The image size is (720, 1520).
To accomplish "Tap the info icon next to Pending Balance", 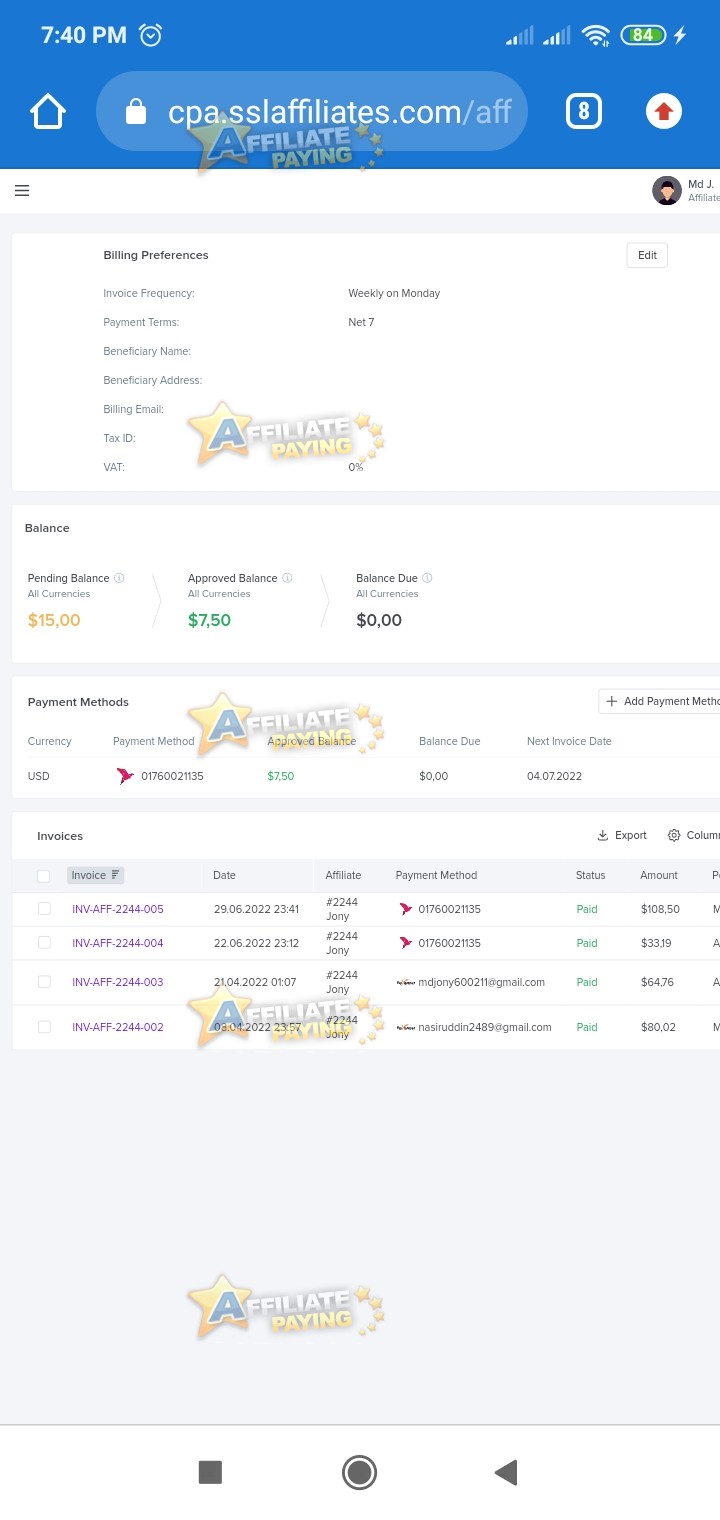I will point(119,578).
